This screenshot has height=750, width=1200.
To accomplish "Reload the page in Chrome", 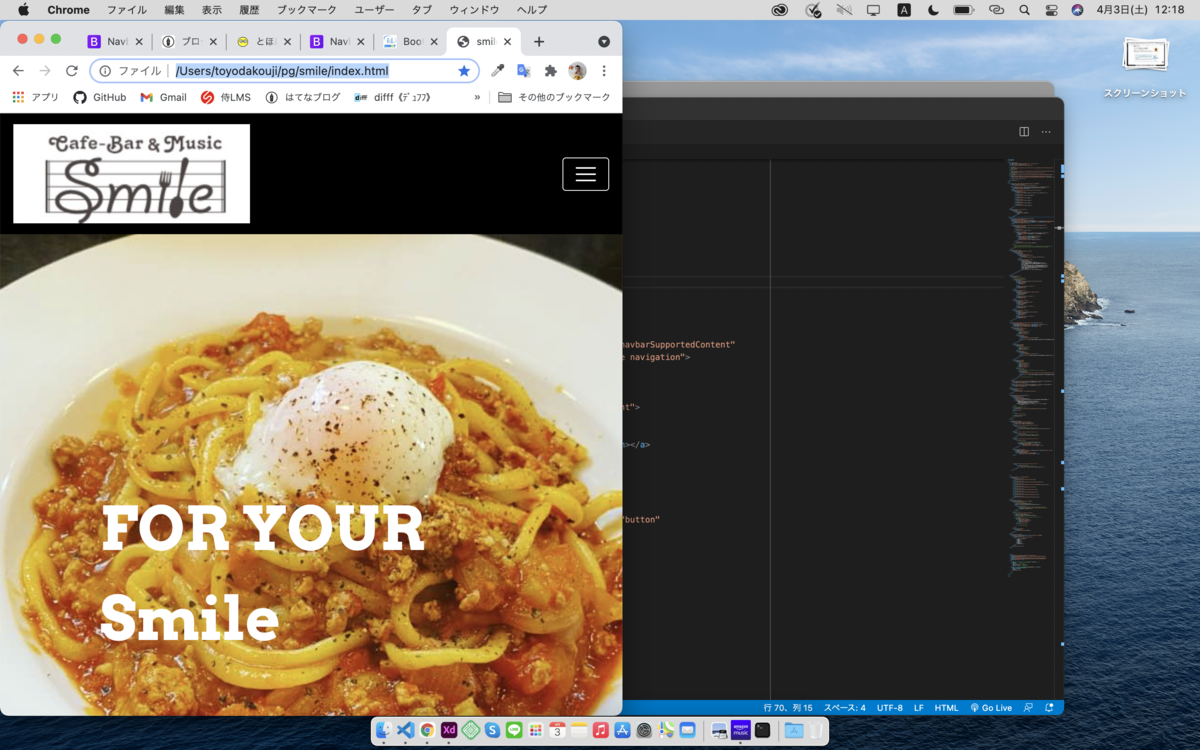I will [x=72, y=71].
